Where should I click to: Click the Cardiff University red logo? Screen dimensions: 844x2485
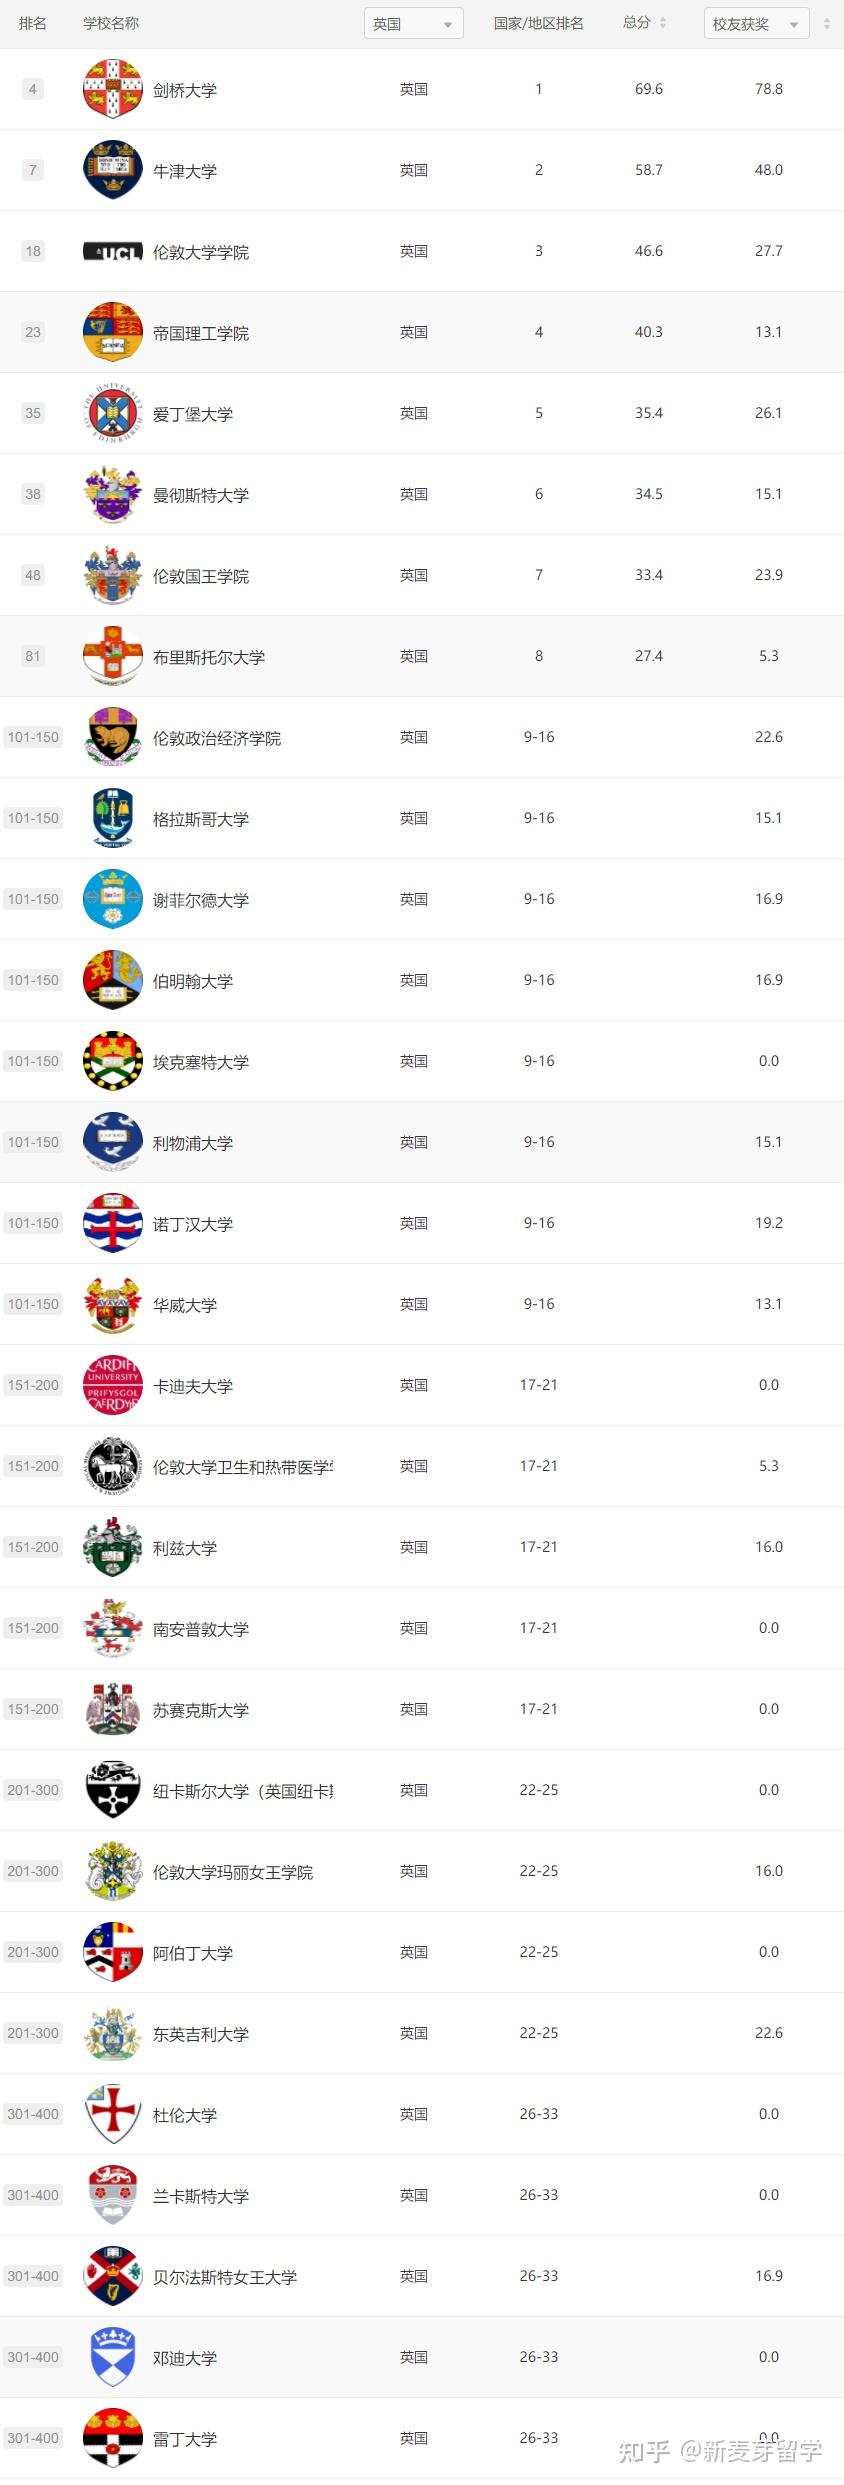[112, 1386]
